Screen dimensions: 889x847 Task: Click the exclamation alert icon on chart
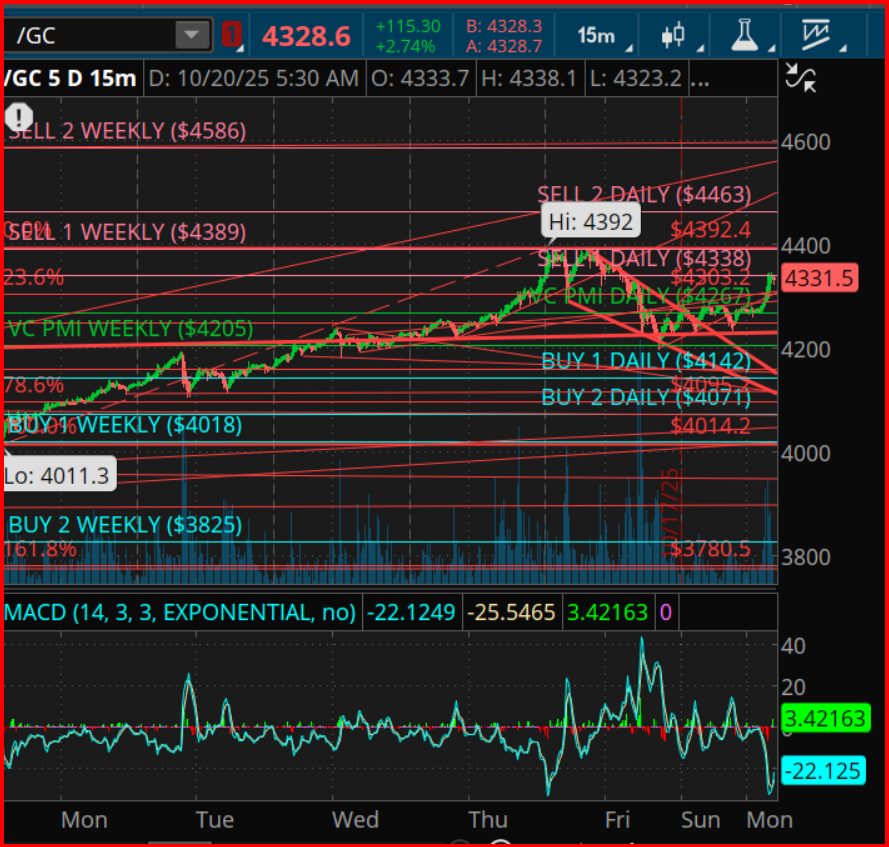(21, 117)
